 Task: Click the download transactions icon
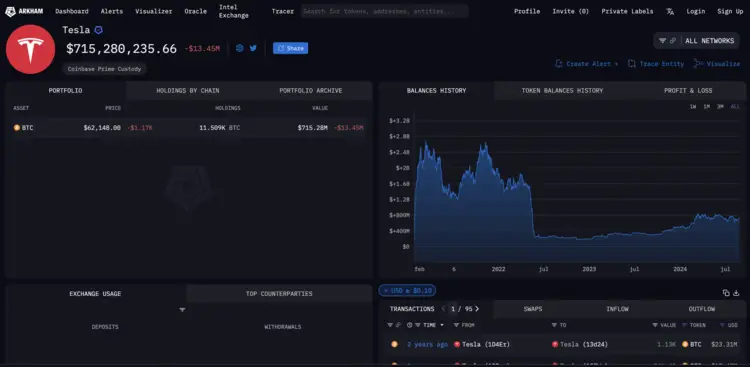736,293
